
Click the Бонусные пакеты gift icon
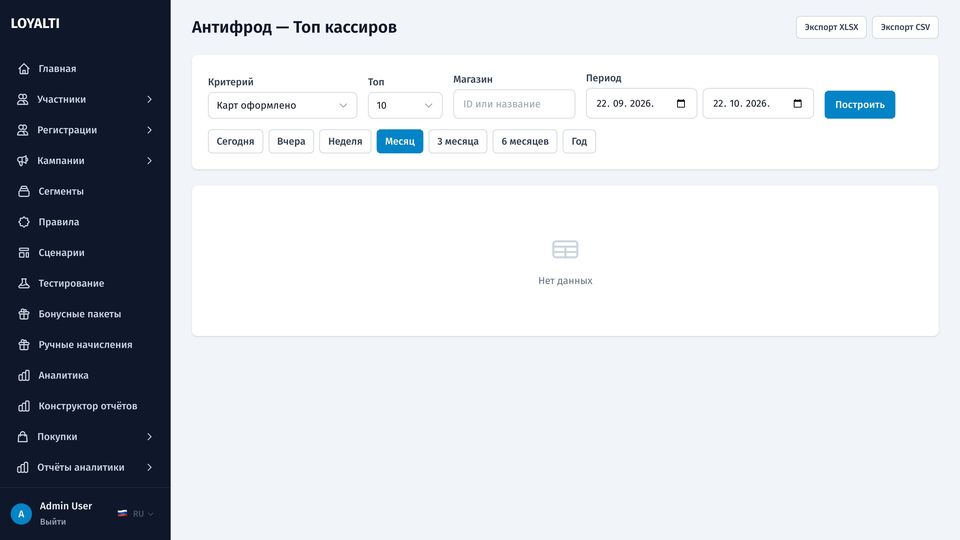[x=24, y=313]
